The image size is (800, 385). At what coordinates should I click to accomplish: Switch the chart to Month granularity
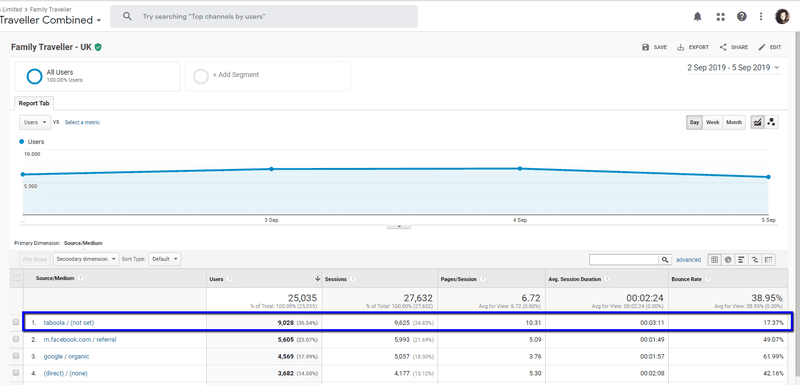click(734, 122)
